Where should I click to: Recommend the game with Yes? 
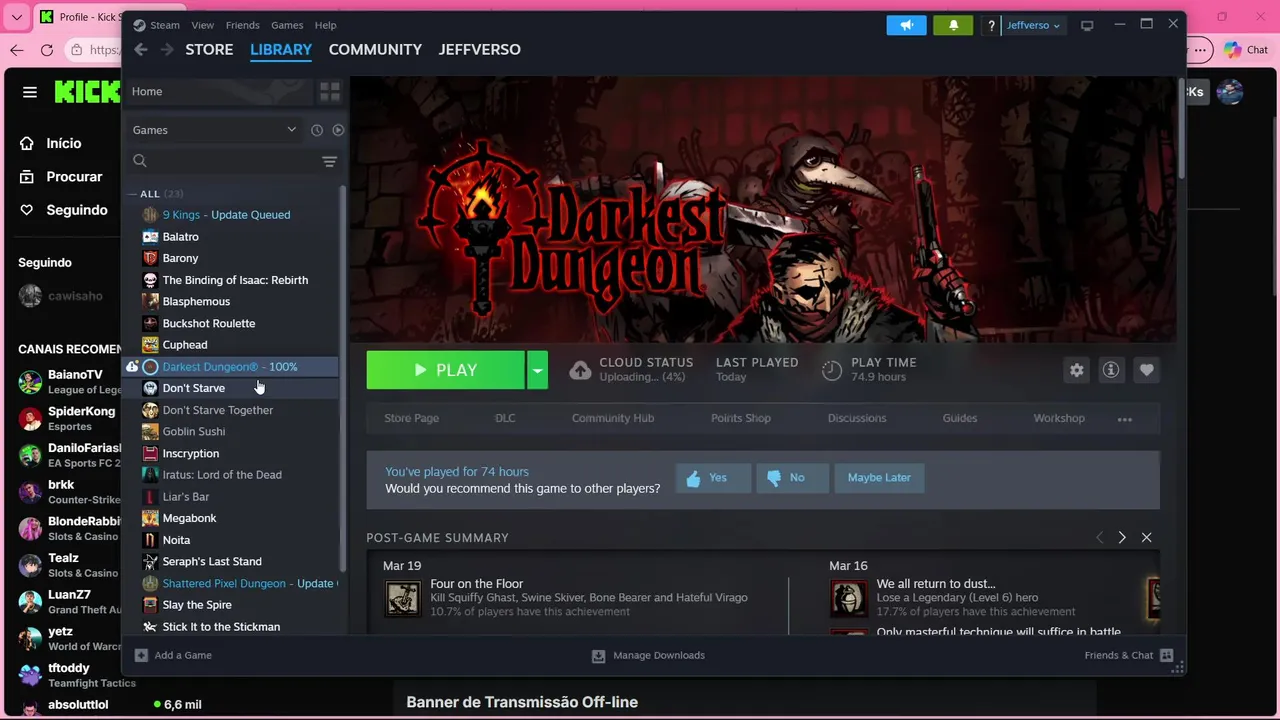click(712, 478)
